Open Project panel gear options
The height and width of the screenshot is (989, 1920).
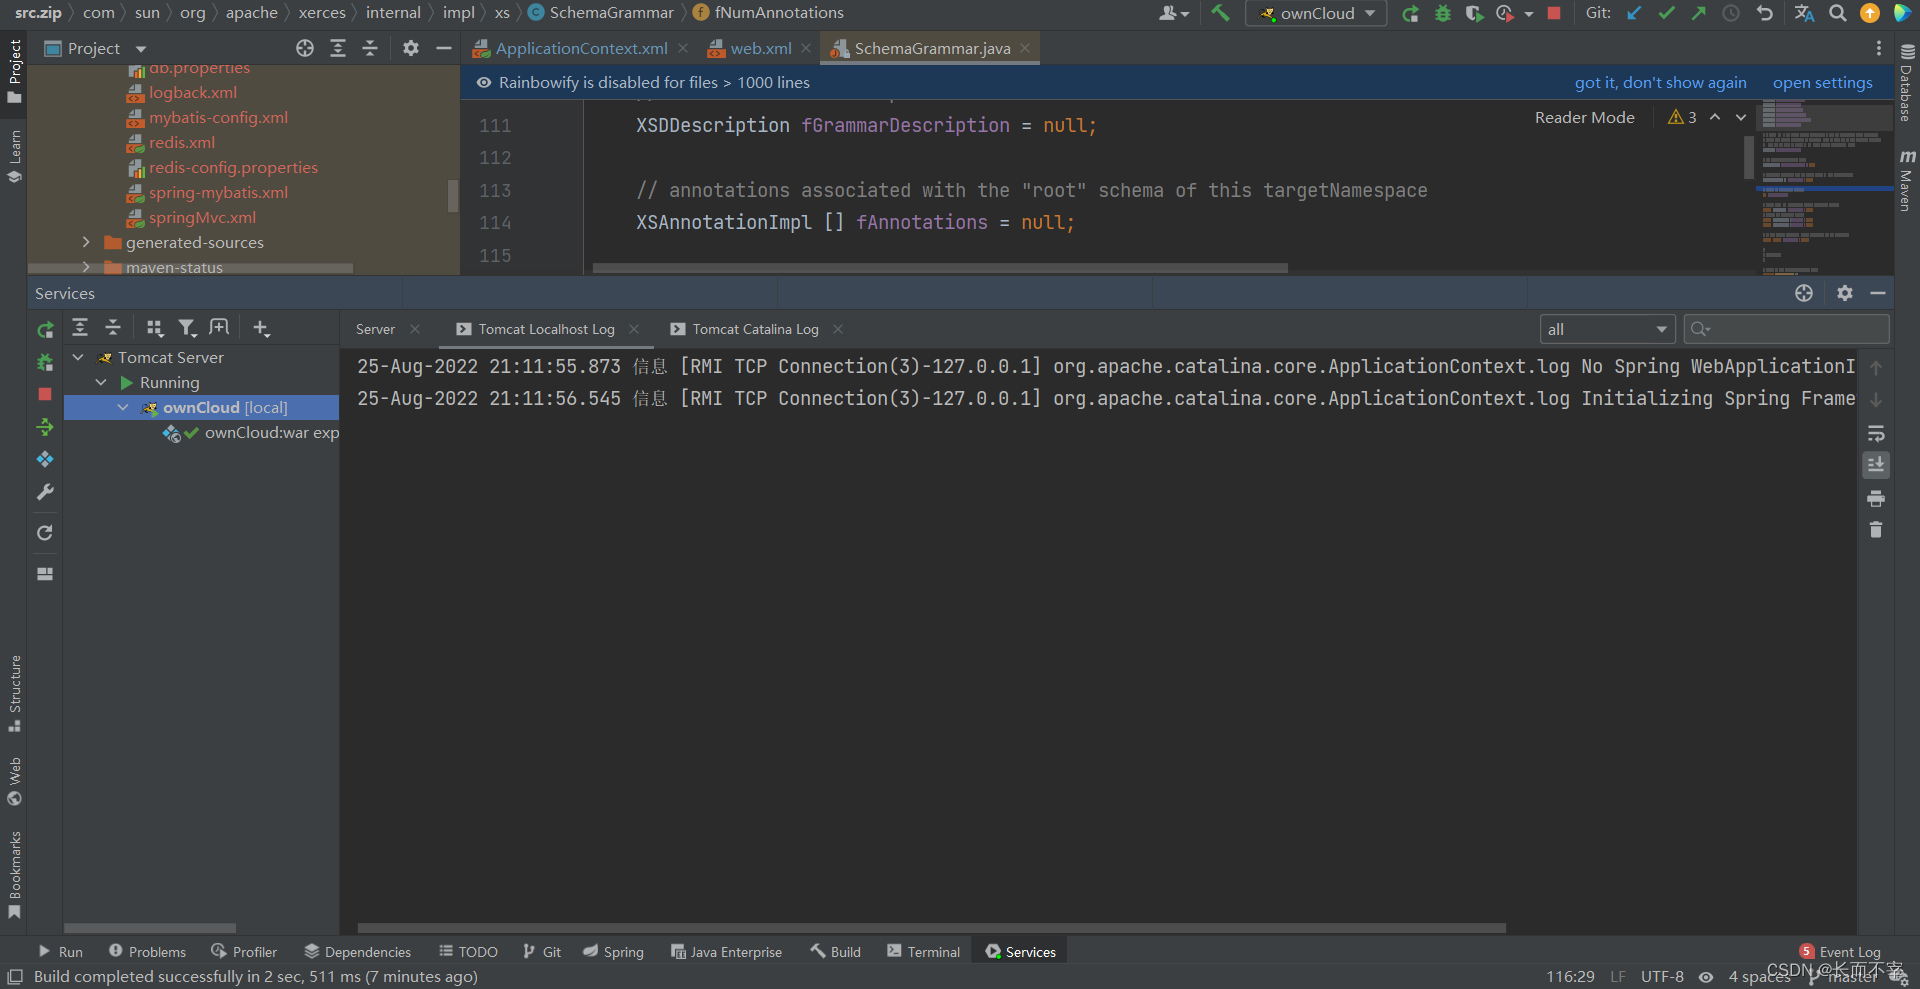(x=411, y=48)
